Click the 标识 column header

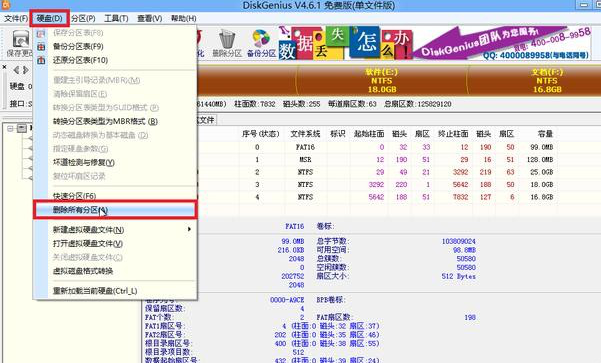(337, 134)
